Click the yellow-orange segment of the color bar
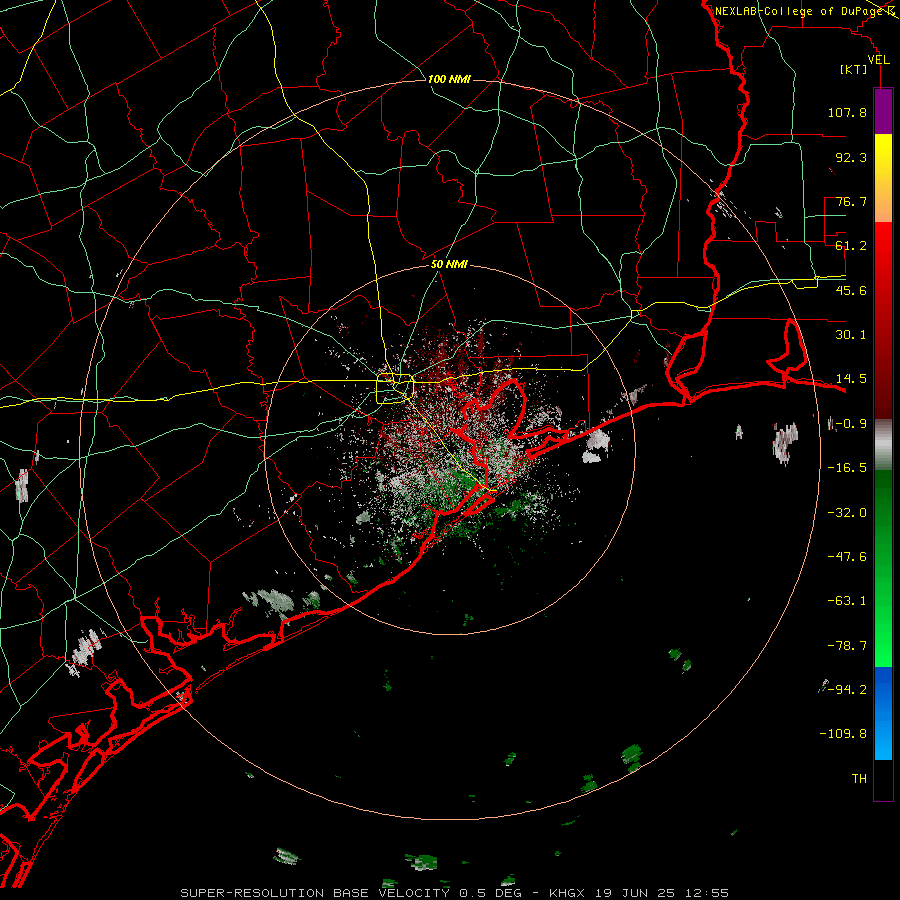This screenshot has height=900, width=900. (883, 178)
